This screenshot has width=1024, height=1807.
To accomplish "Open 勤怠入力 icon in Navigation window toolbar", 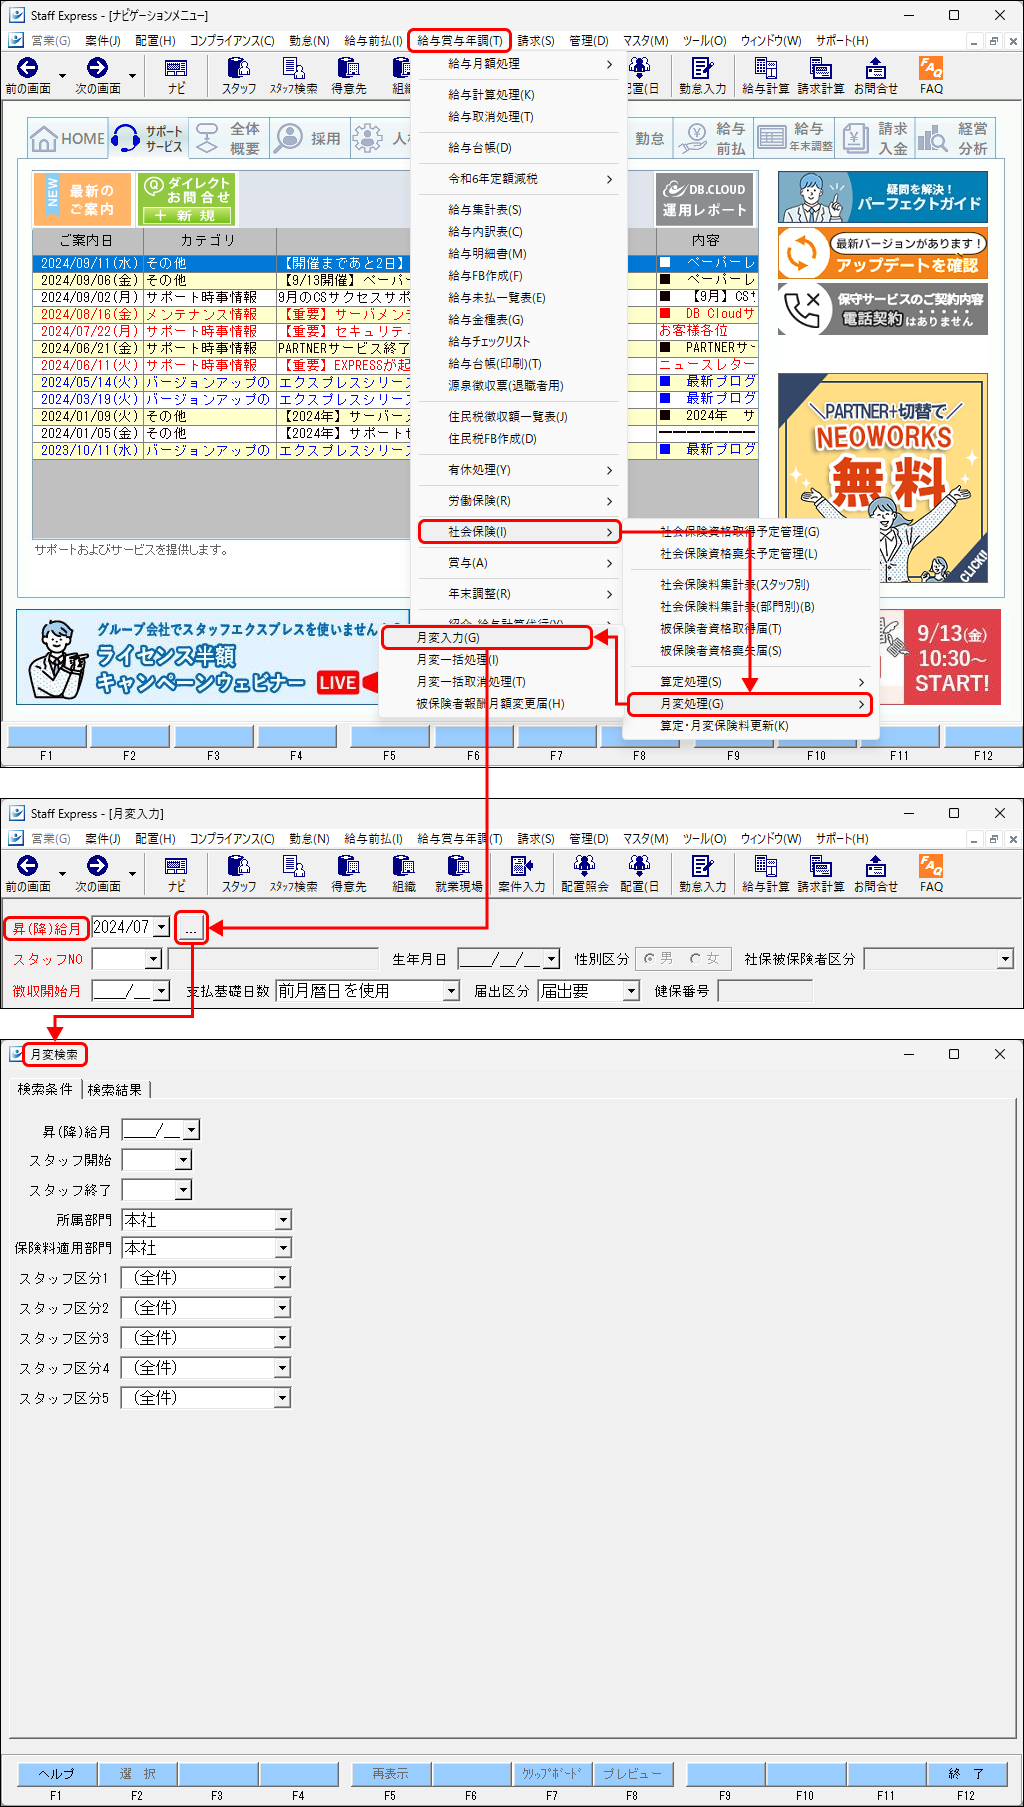I will 702,75.
